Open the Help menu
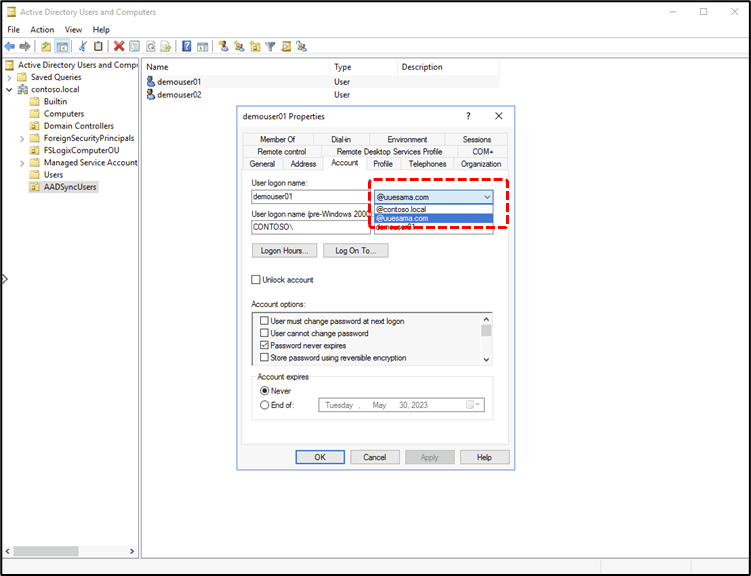Viewport: 751px width, 576px height. pos(101,30)
